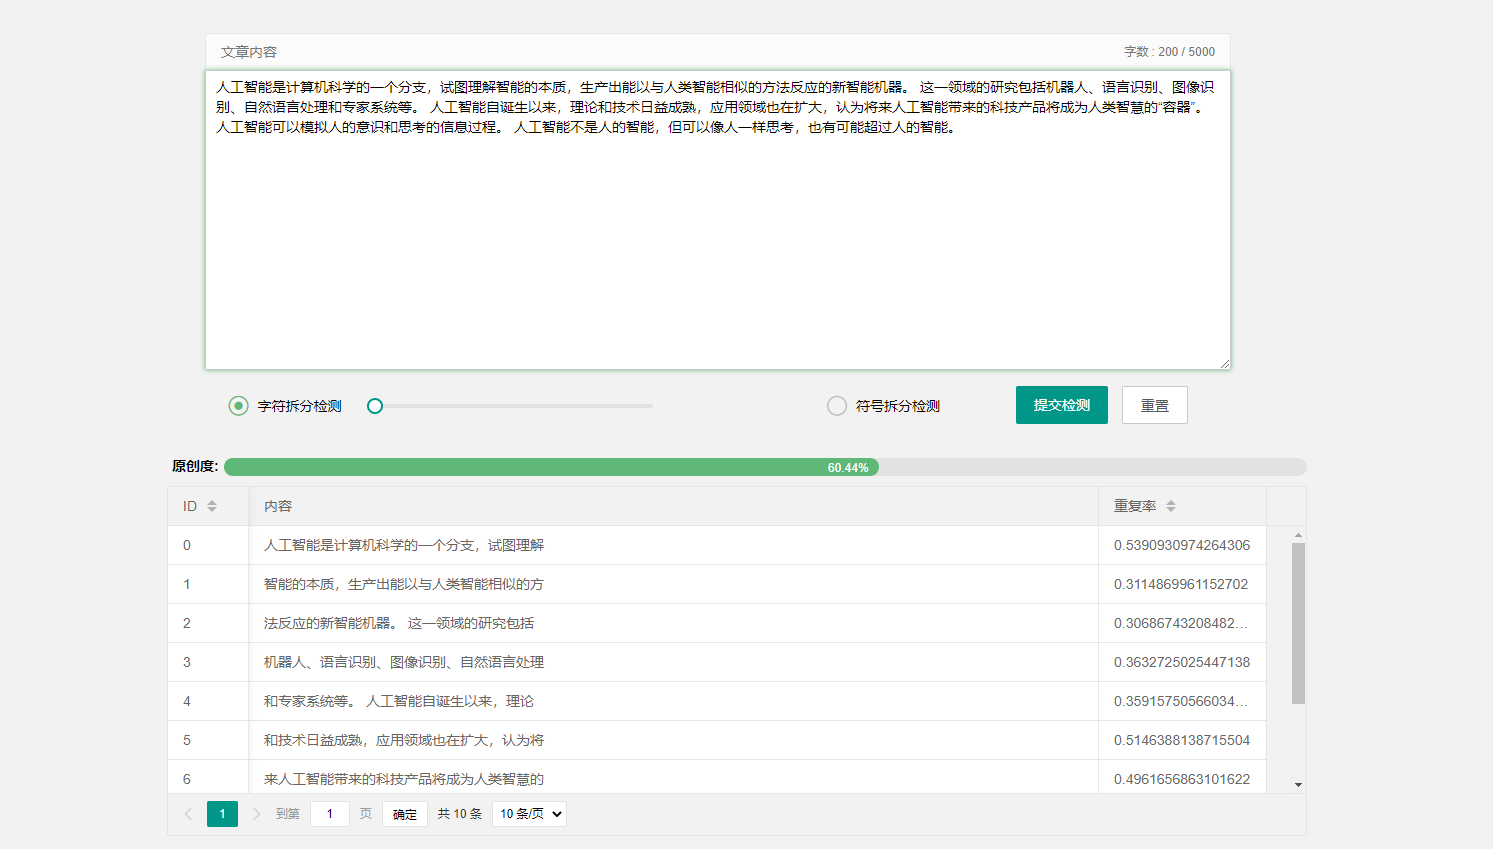Select 符号拆分检测 radio option
1493x849 pixels.
837,406
